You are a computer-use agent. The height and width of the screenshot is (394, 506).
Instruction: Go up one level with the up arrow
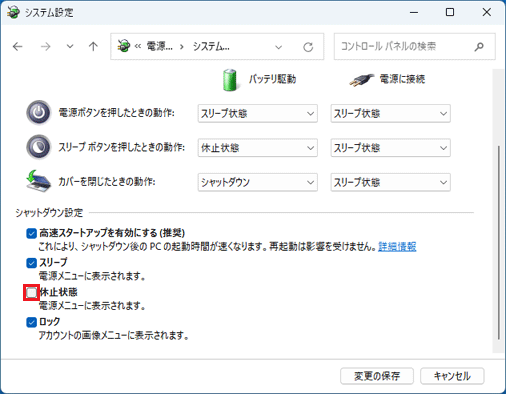(x=93, y=46)
